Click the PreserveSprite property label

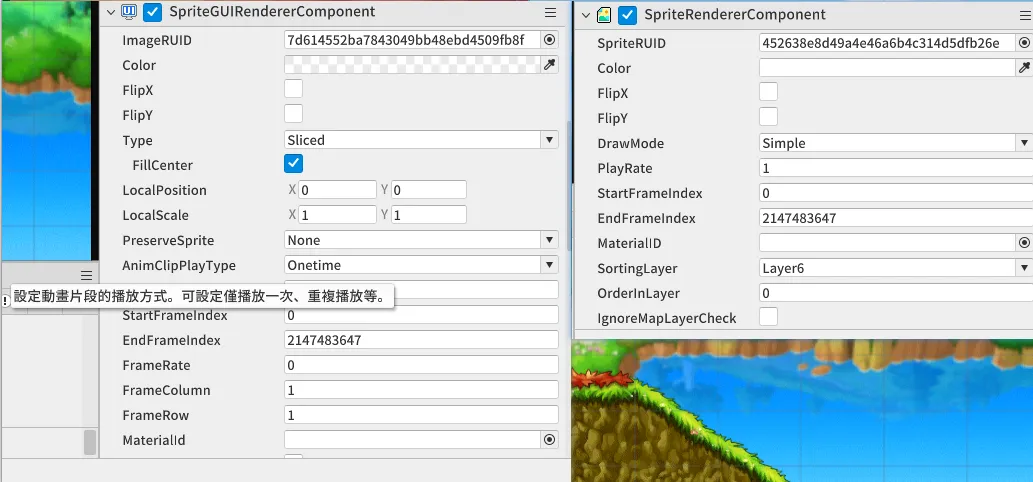click(x=168, y=240)
